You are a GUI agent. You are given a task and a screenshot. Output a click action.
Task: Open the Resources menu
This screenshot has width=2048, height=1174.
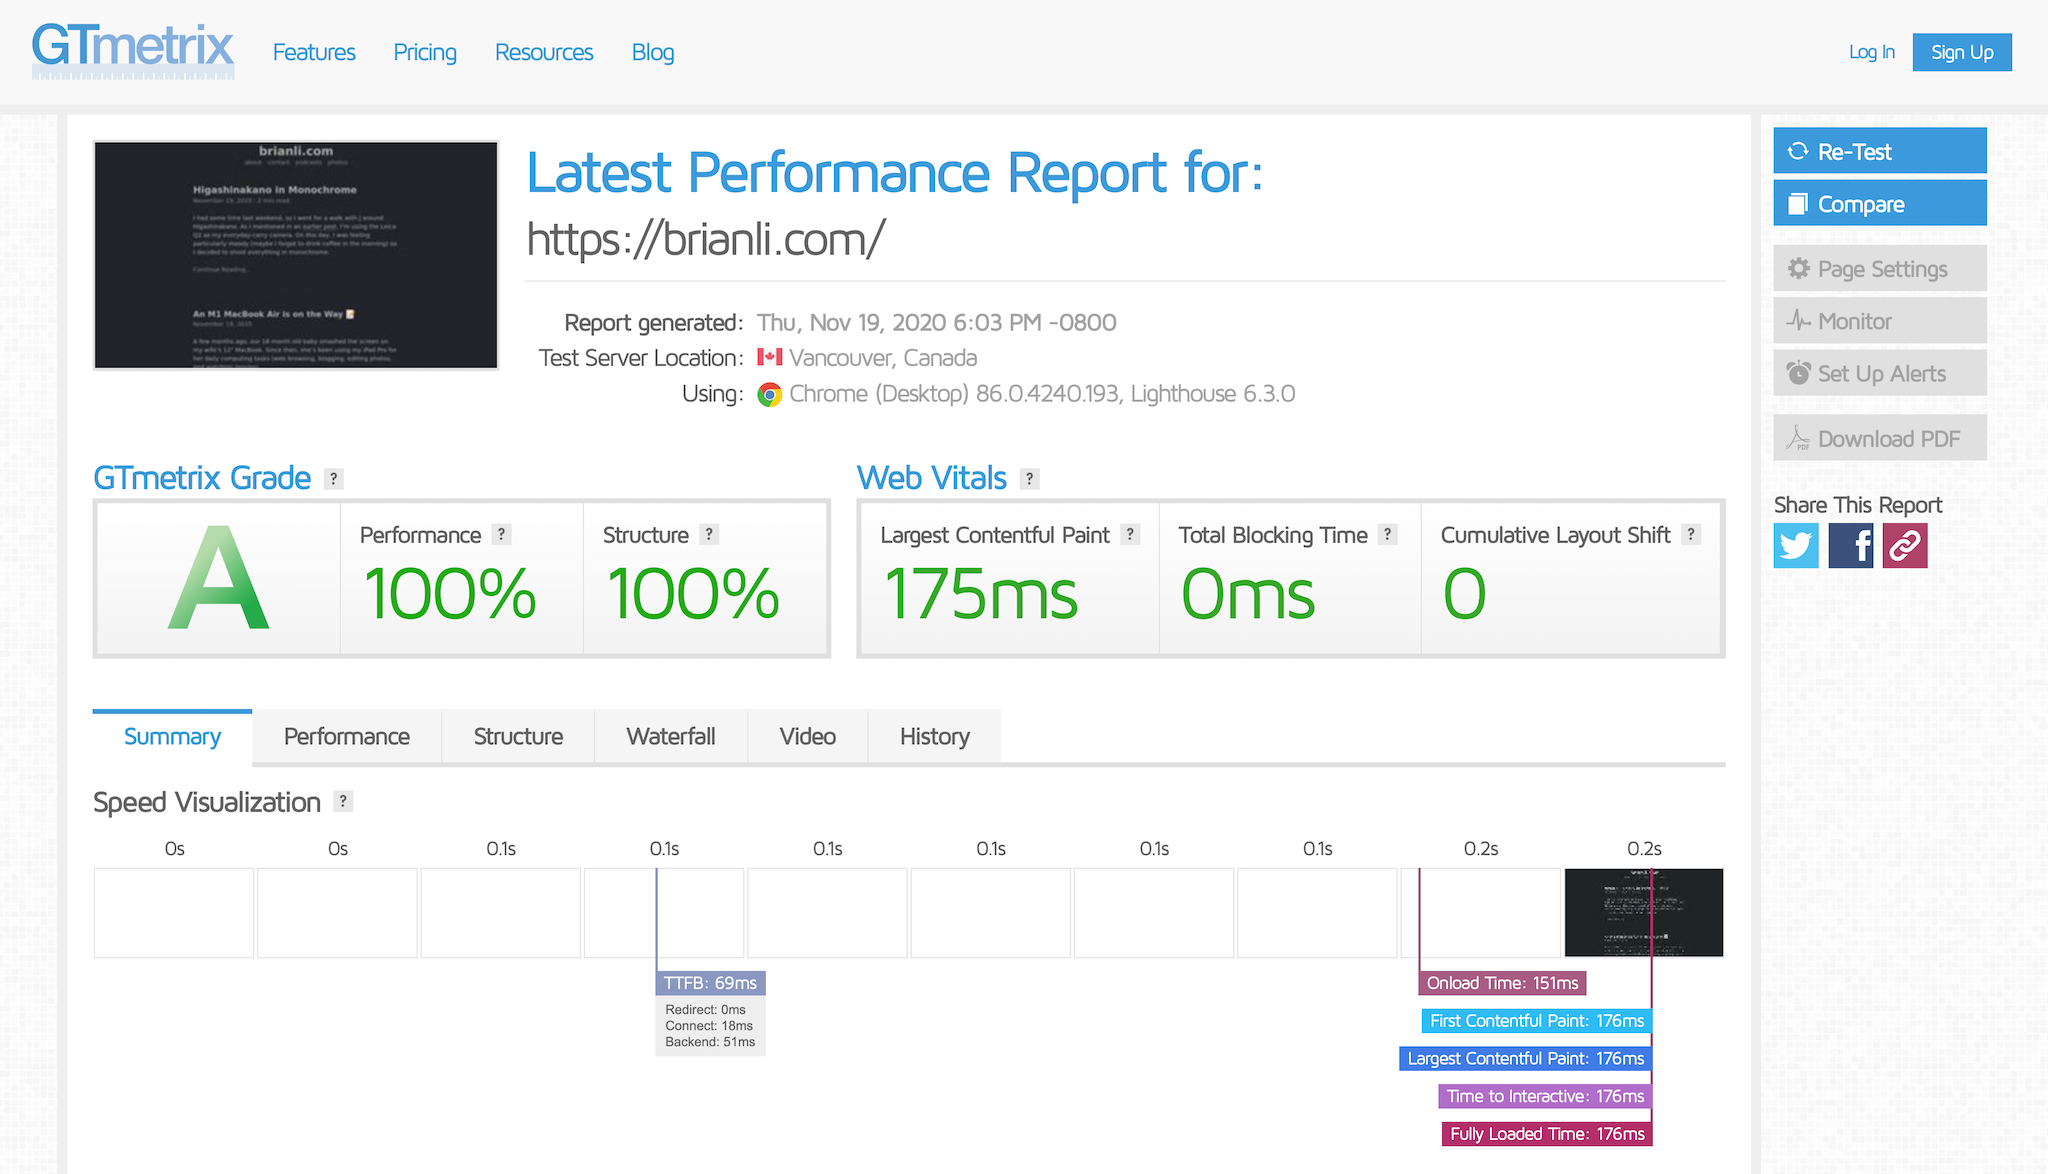(x=544, y=52)
